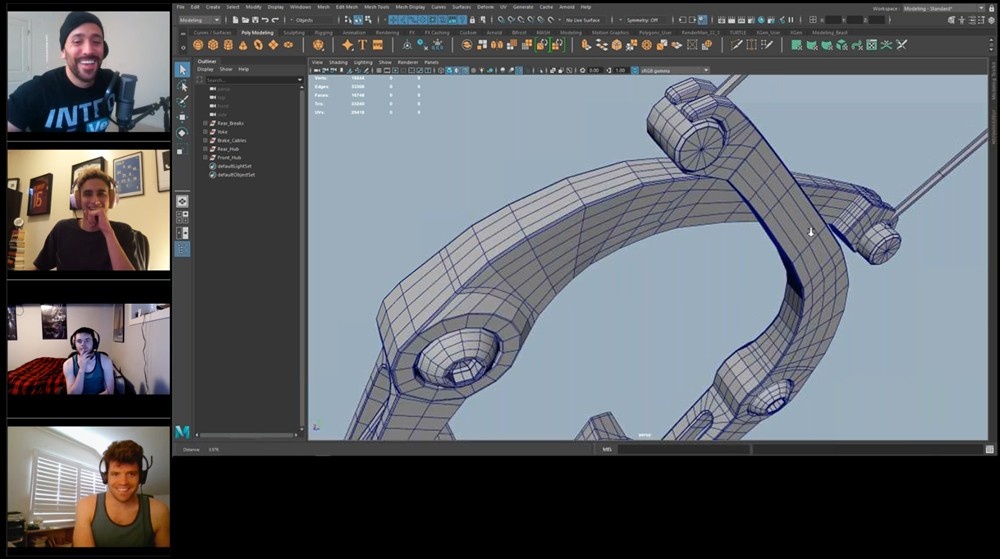Viewport: 1000px width, 559px height.
Task: Choose the Rotate tool in toolbox
Action: pyautogui.click(x=182, y=133)
